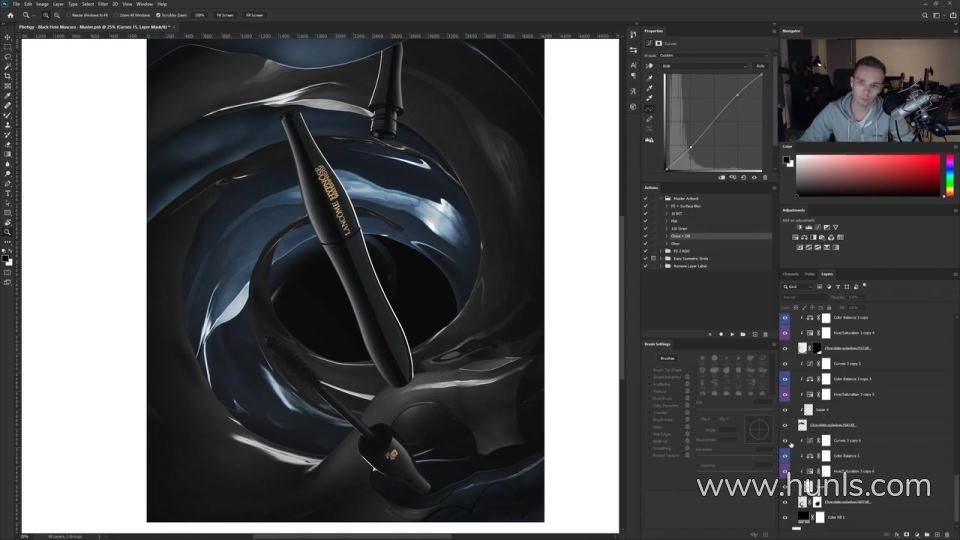
Task: Select draw curve pencil icon
Action: [x=650, y=119]
